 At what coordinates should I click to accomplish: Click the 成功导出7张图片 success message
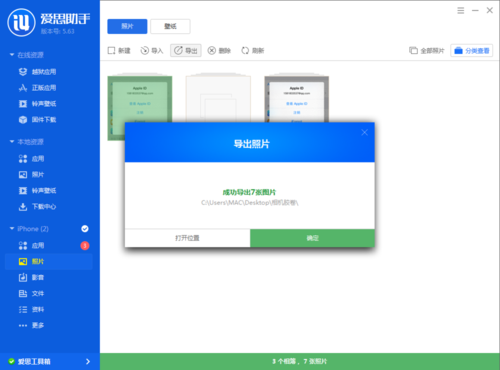pos(249,192)
